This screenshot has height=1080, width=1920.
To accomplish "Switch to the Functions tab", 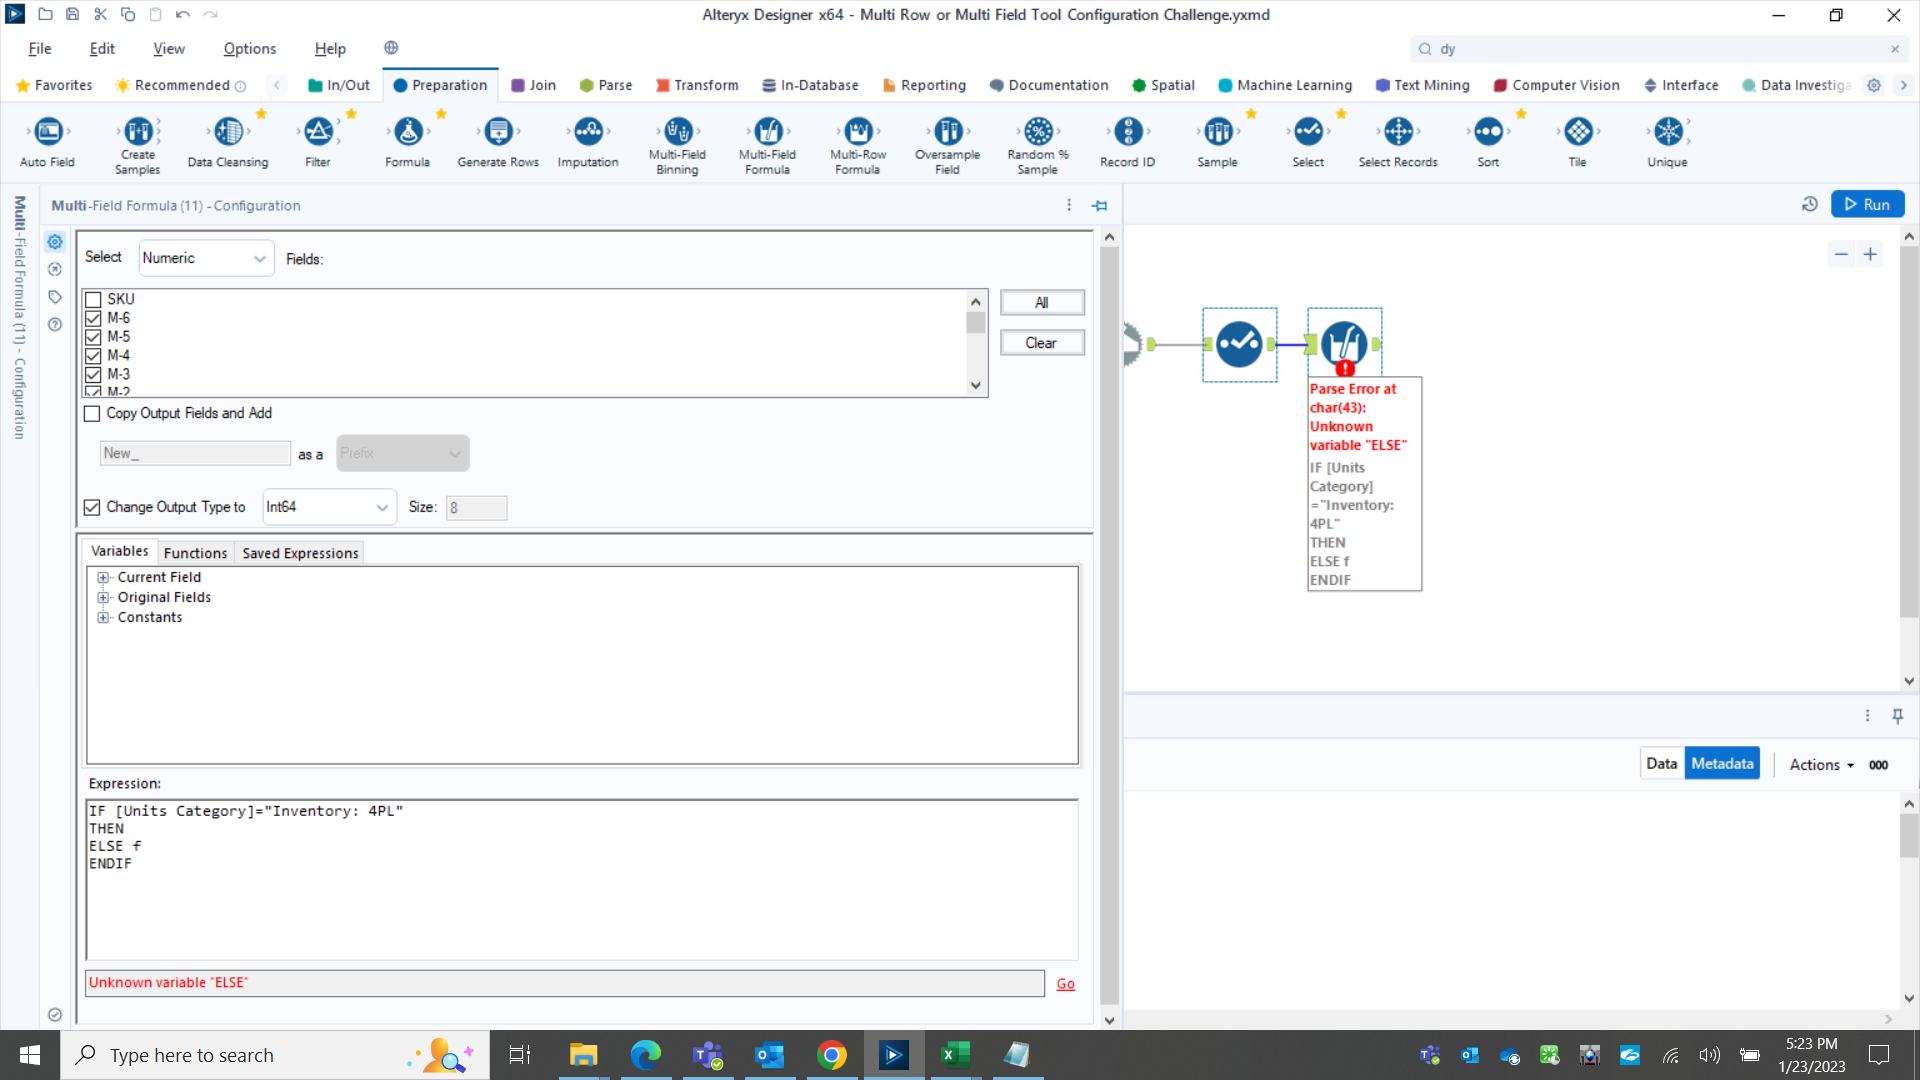I will 195,553.
